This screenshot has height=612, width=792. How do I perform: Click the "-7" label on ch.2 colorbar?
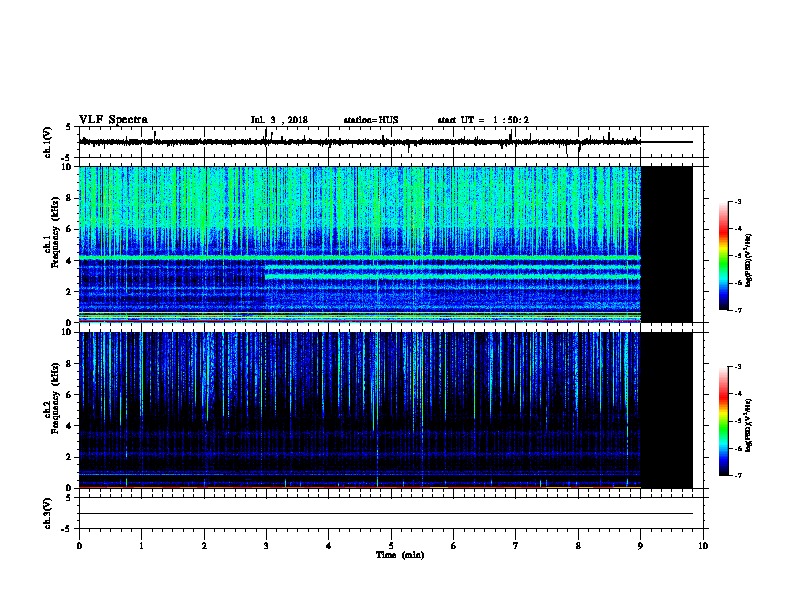[x=737, y=476]
